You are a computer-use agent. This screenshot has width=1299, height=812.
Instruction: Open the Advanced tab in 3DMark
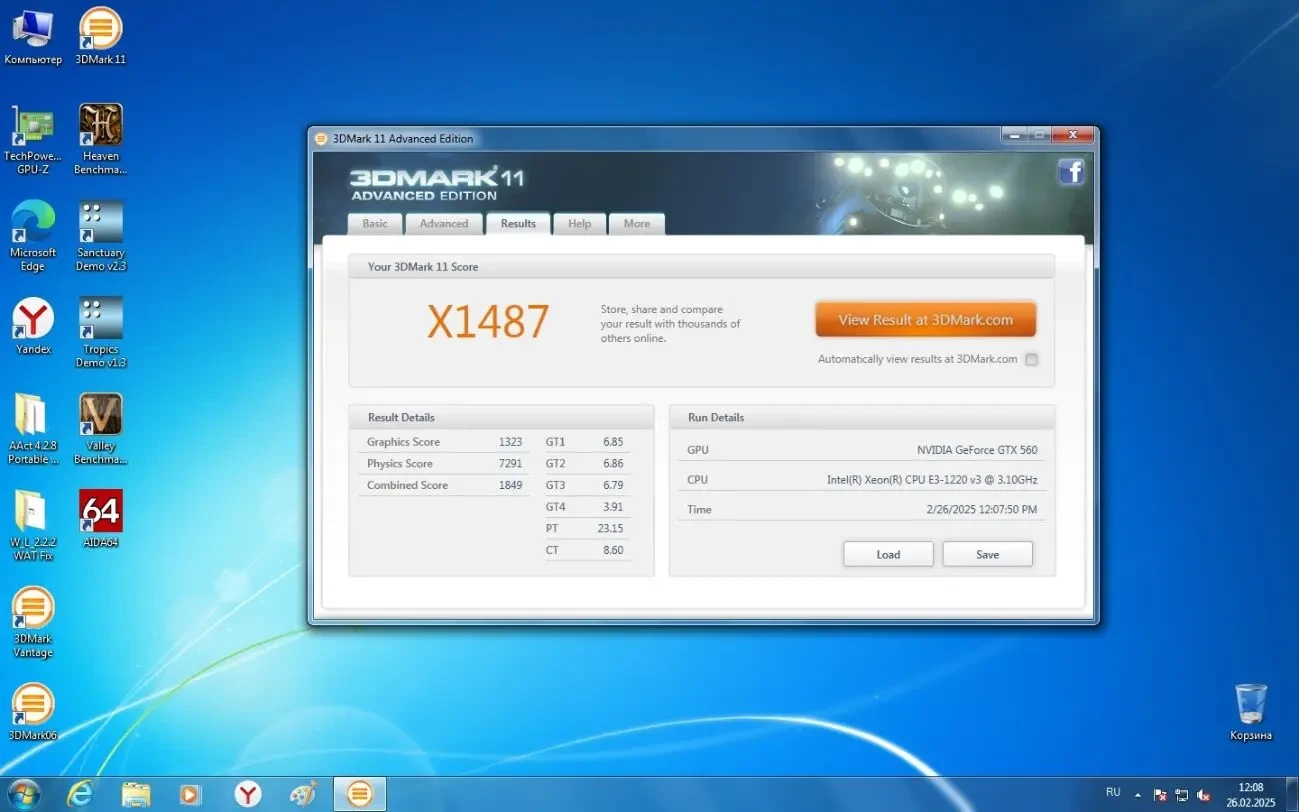click(443, 223)
